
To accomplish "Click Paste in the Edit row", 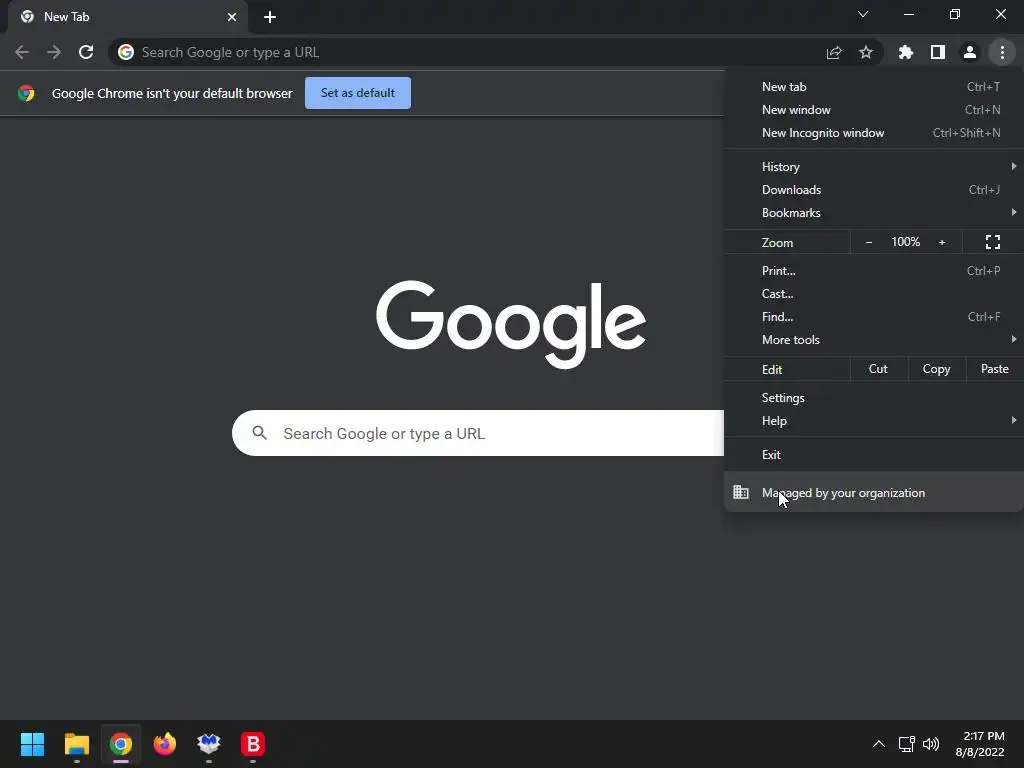I will click(995, 369).
